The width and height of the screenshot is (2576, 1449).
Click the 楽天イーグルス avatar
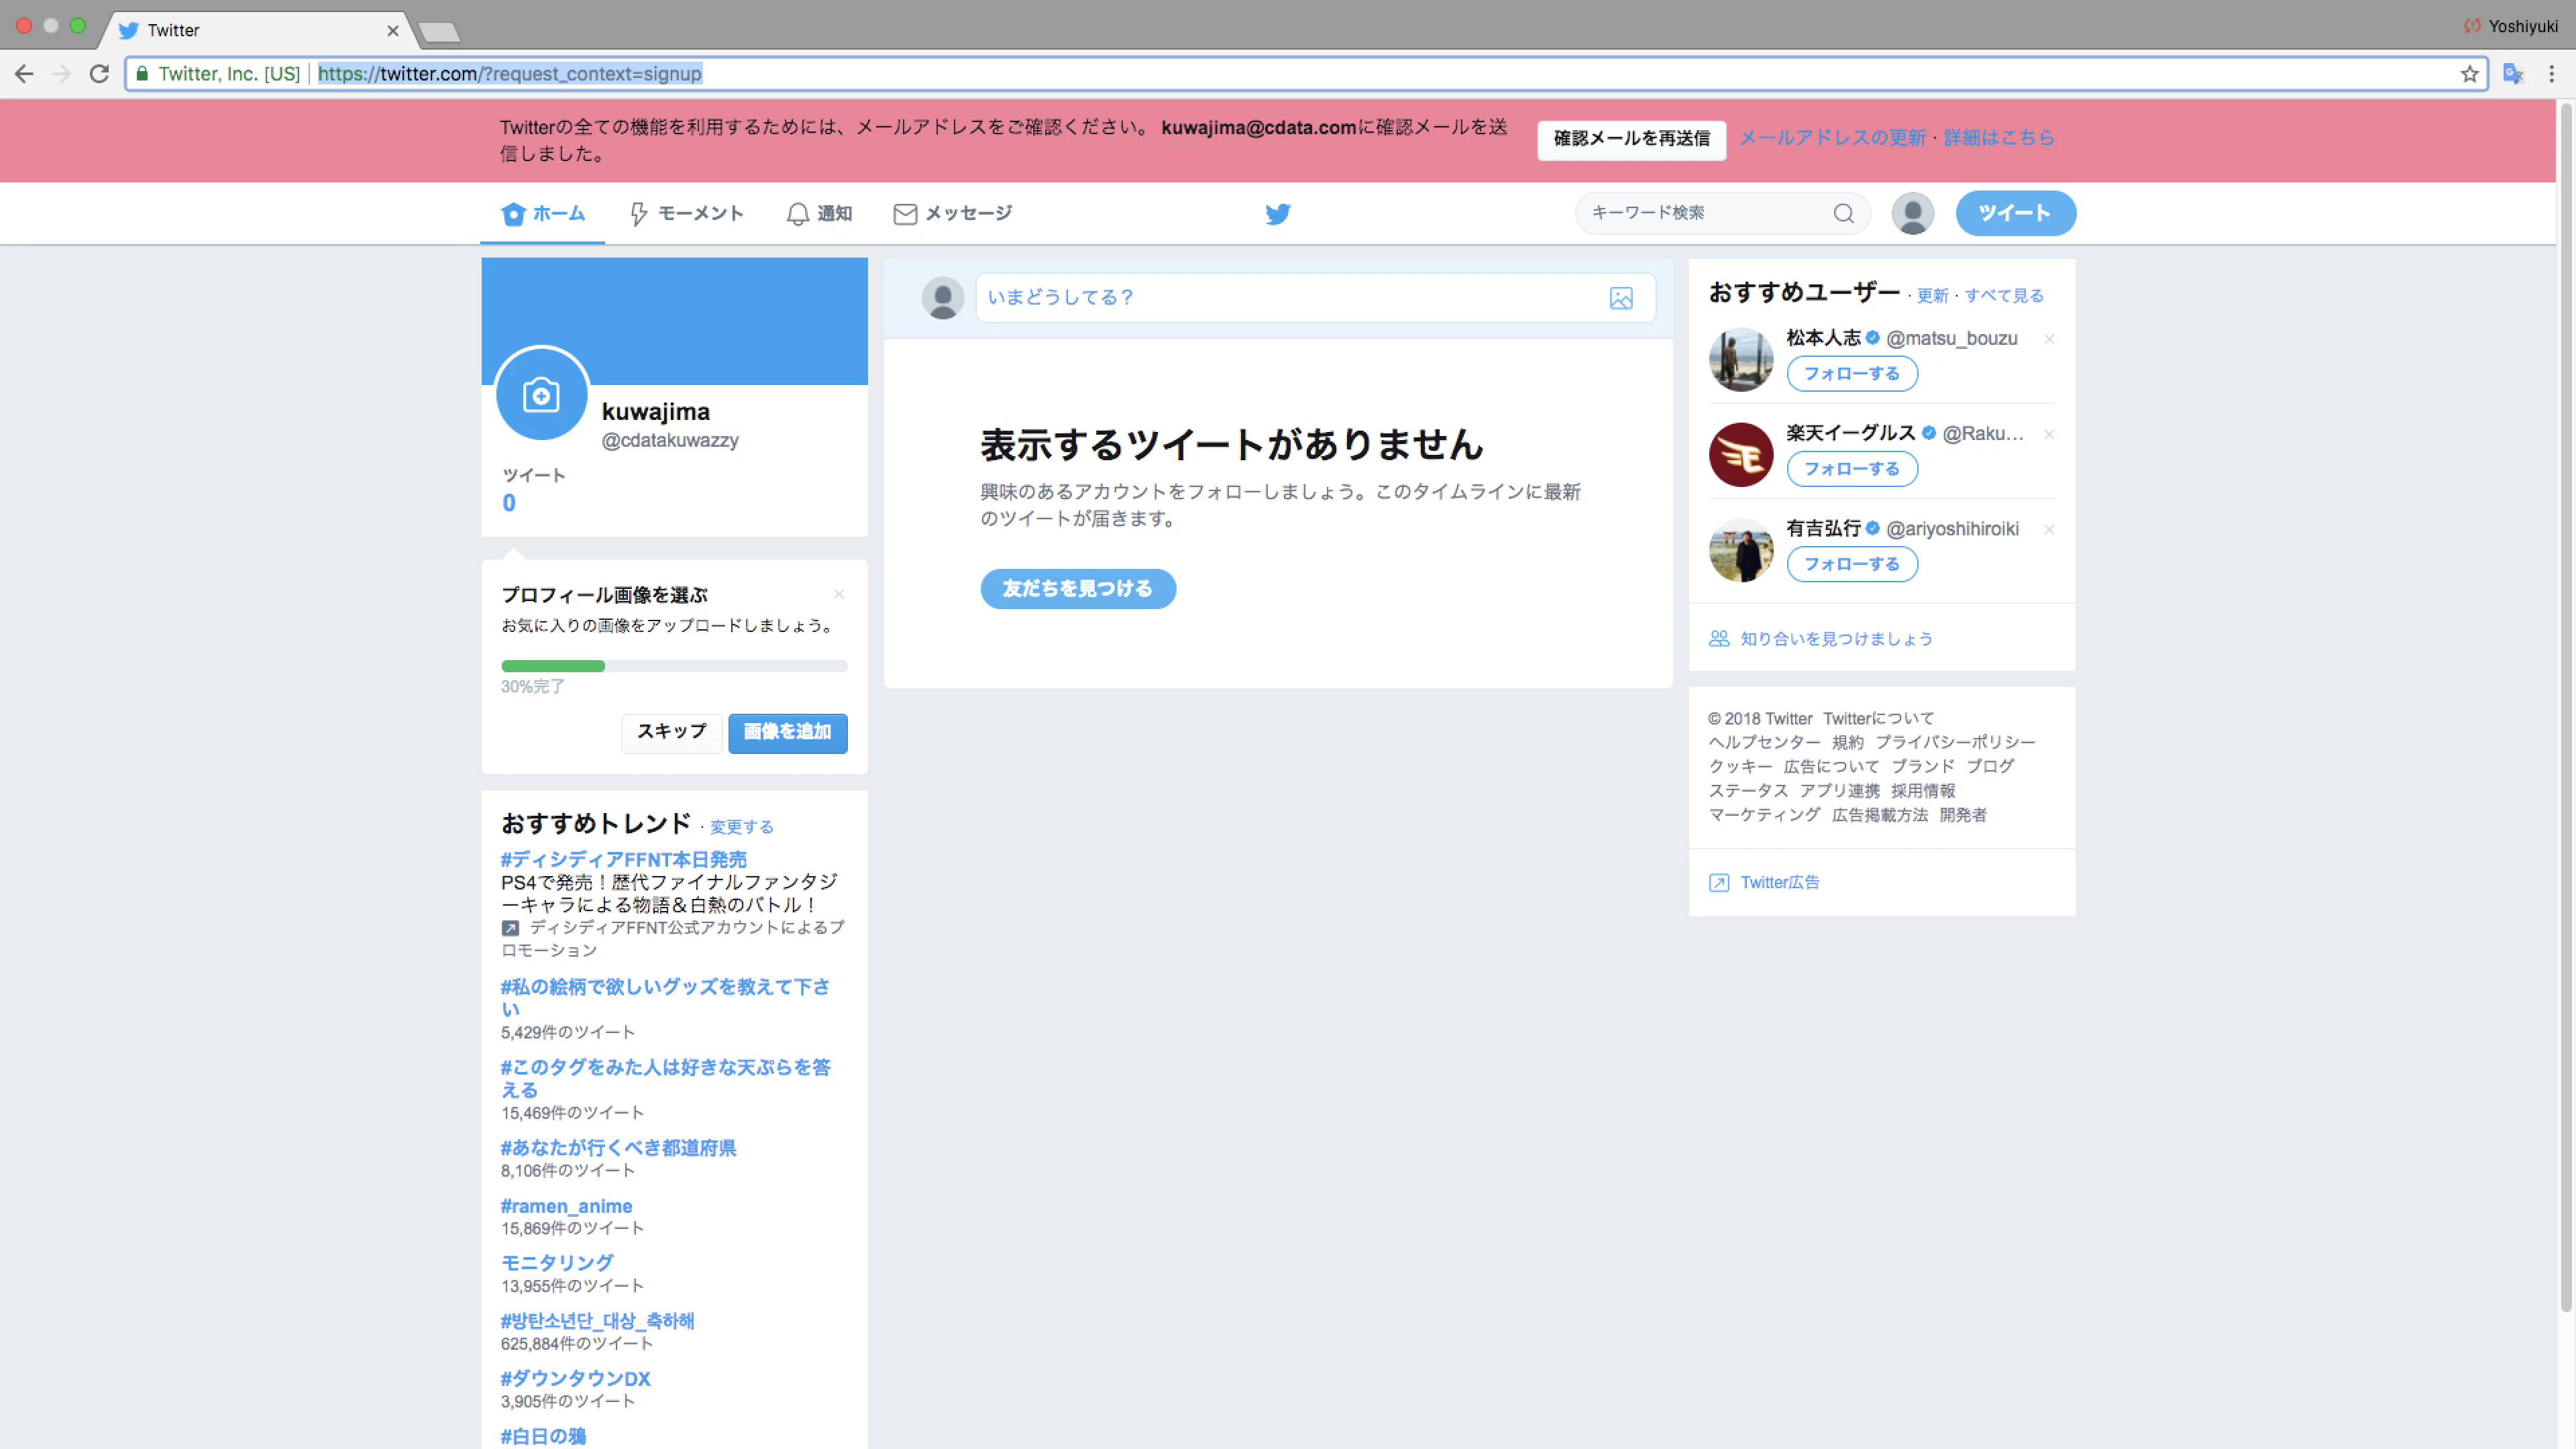pyautogui.click(x=1740, y=454)
